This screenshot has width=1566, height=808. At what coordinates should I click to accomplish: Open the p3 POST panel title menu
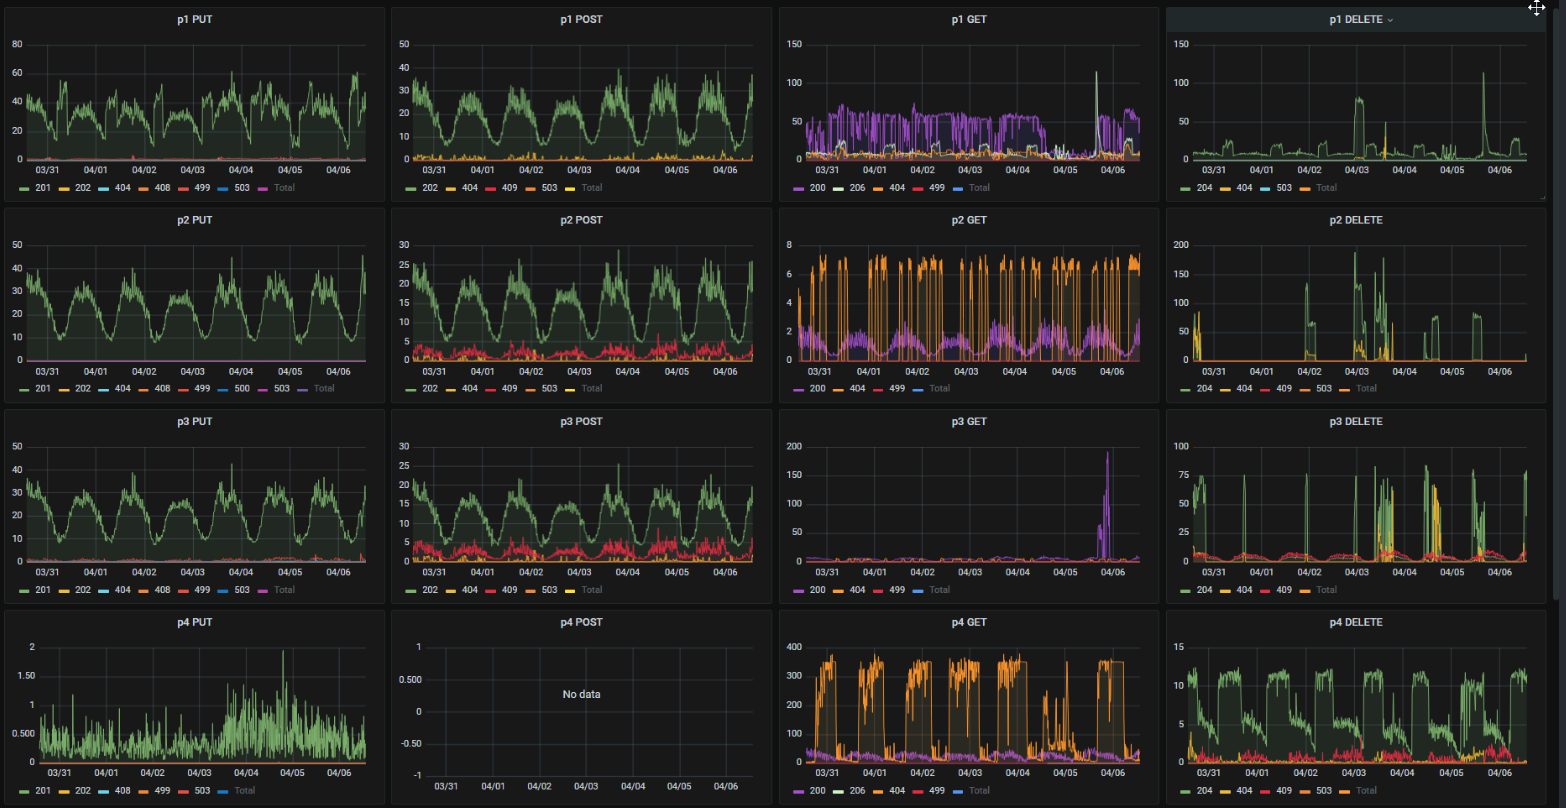[x=581, y=422]
